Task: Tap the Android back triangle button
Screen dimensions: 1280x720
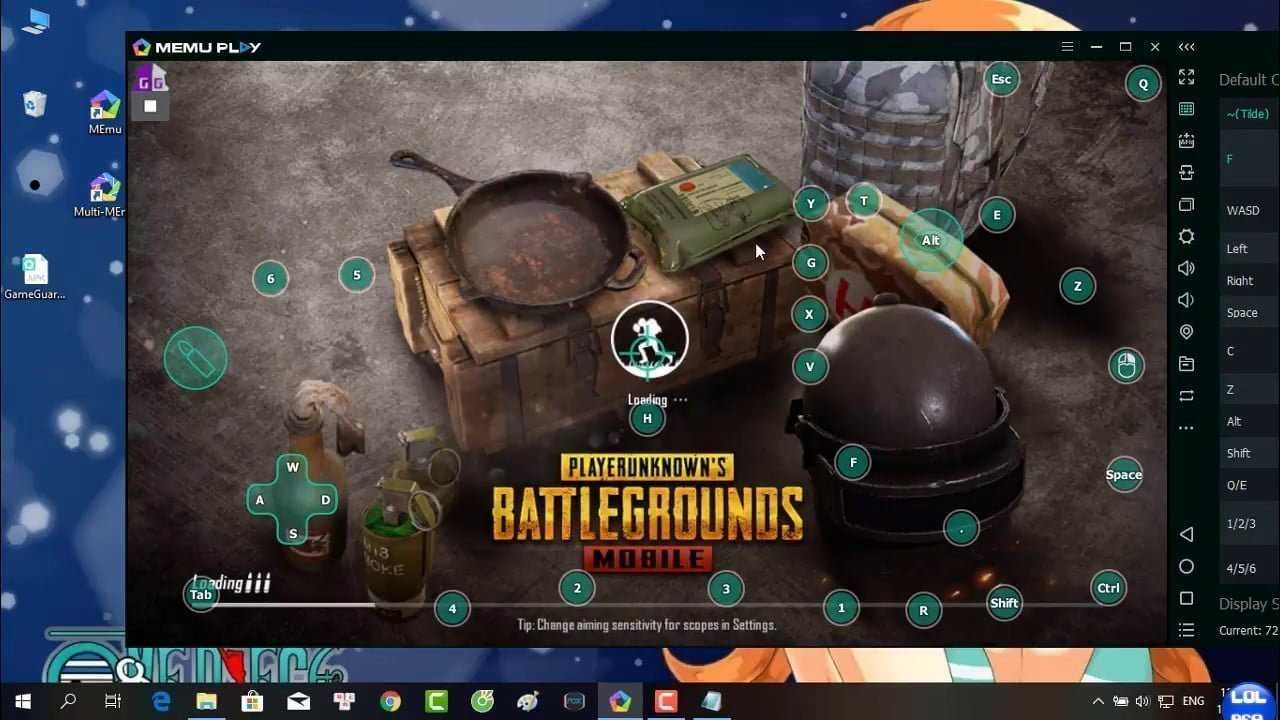Action: 1186,535
